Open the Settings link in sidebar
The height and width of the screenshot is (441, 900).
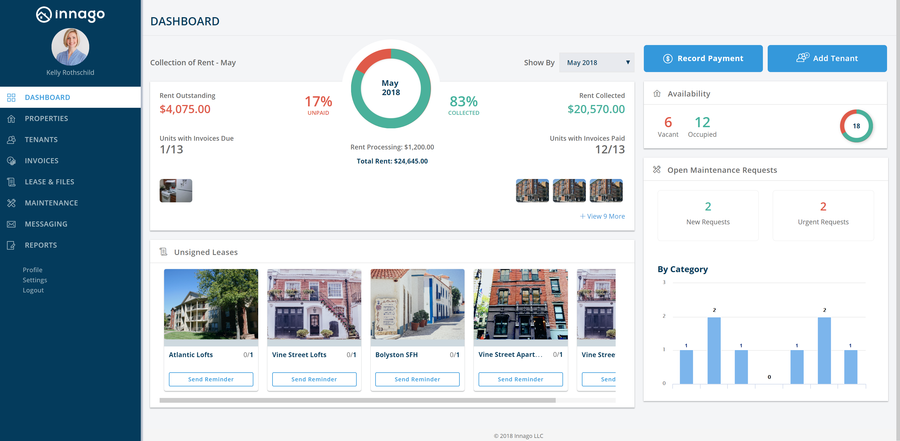tap(35, 280)
